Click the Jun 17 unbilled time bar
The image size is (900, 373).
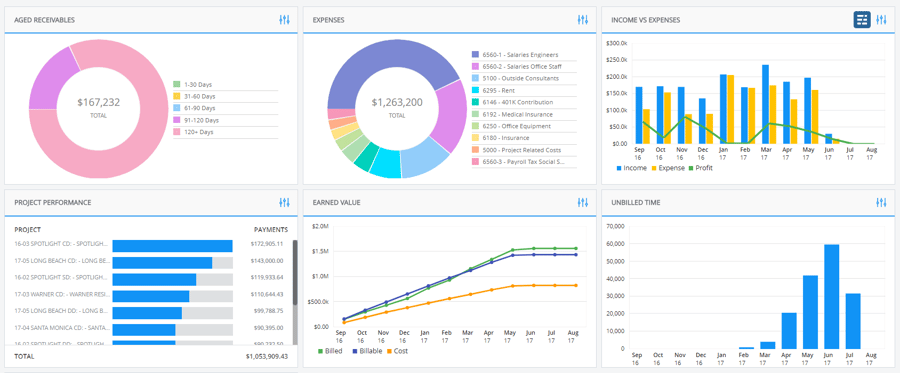832,296
